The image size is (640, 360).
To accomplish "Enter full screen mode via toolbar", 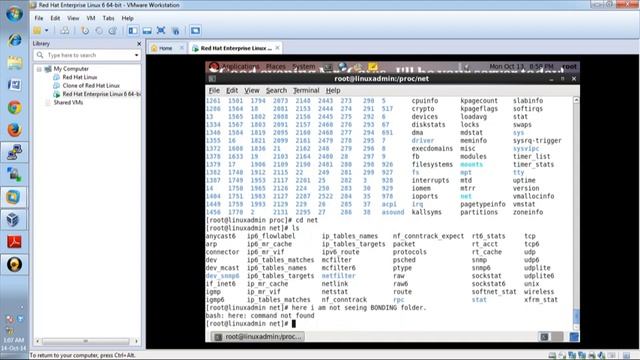I will click(161, 31).
